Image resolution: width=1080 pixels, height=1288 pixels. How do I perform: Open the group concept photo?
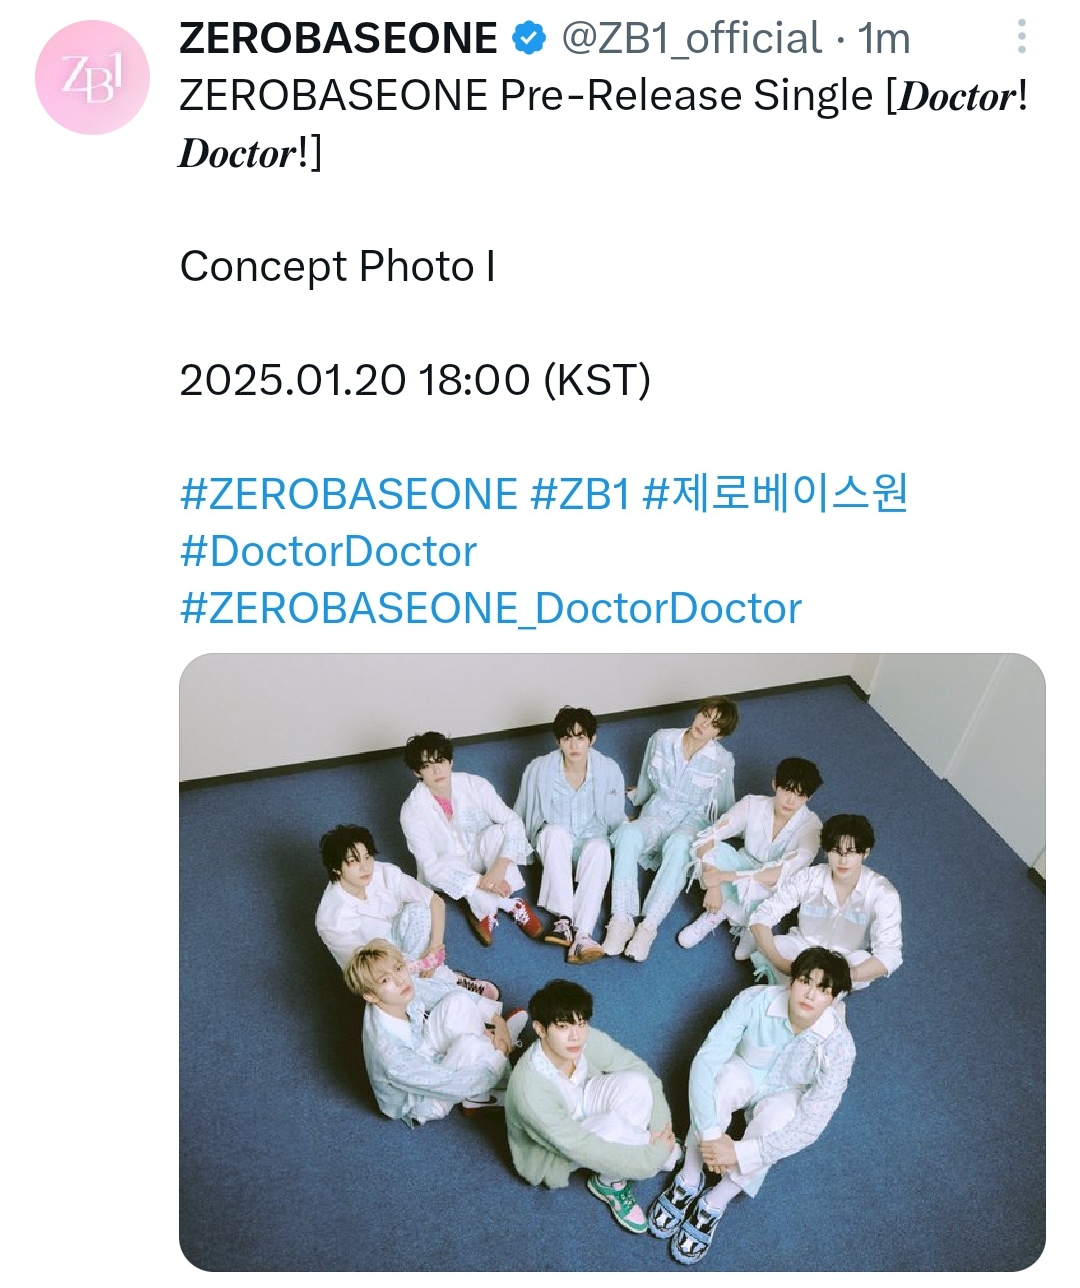tap(612, 962)
